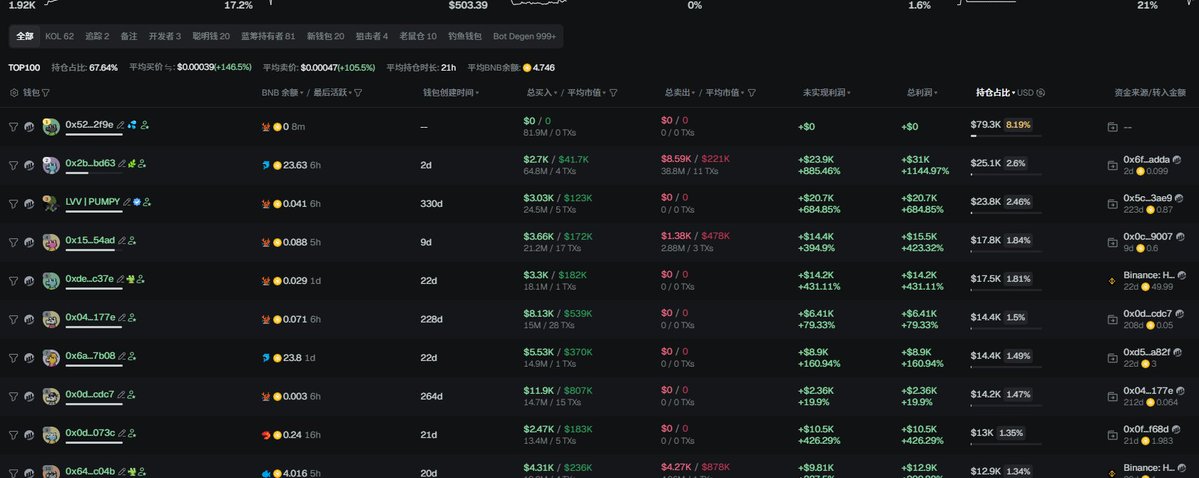The height and width of the screenshot is (478, 1199).
Task: Click the settings gear in the 钱包 column header
Action: (x=14, y=93)
